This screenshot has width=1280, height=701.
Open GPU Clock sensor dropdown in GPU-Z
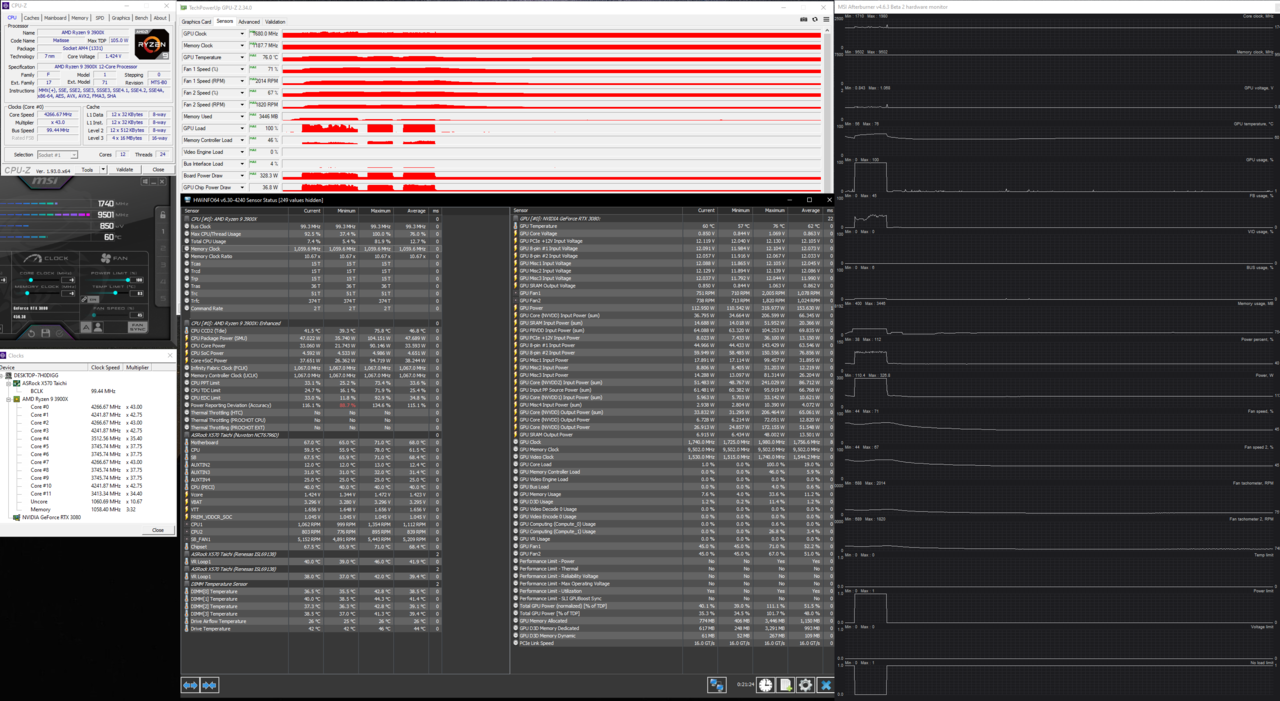point(242,34)
